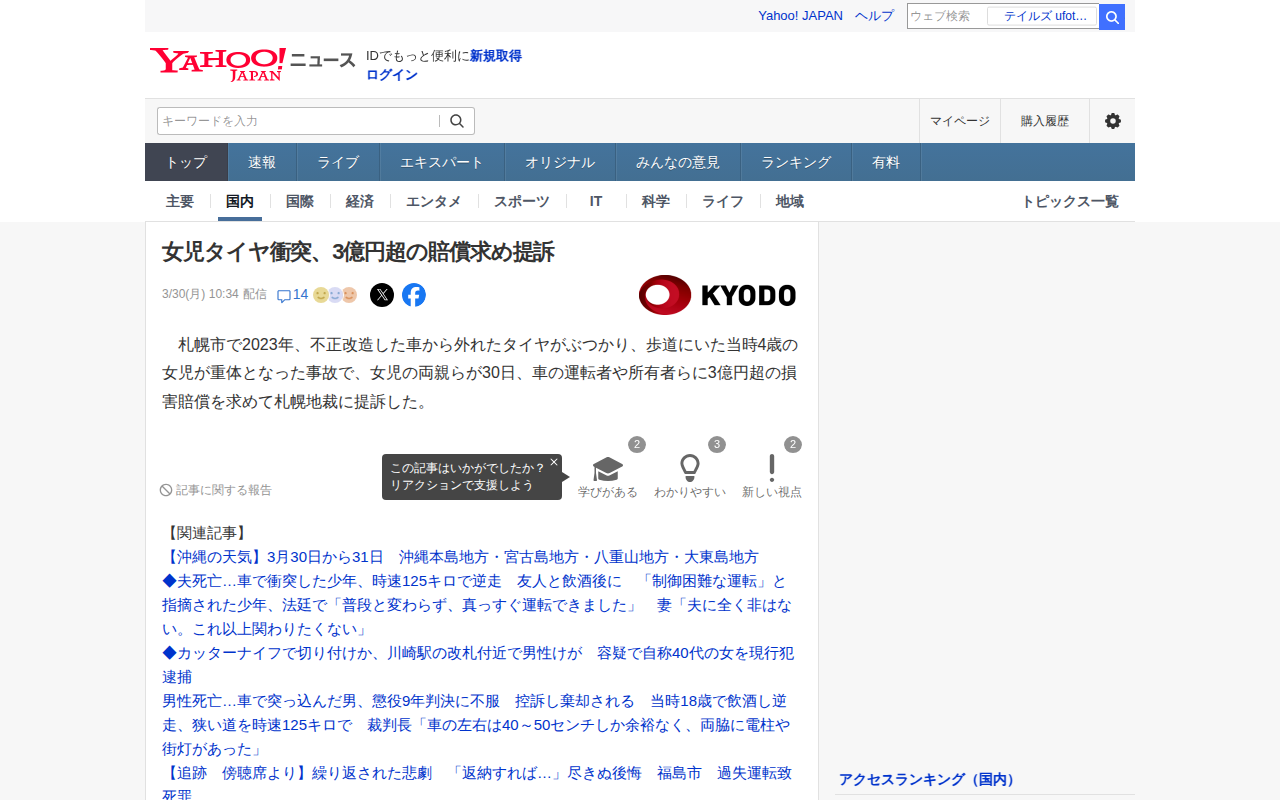Close the reaction tooltip popup
The image size is (1280, 800).
point(554,462)
